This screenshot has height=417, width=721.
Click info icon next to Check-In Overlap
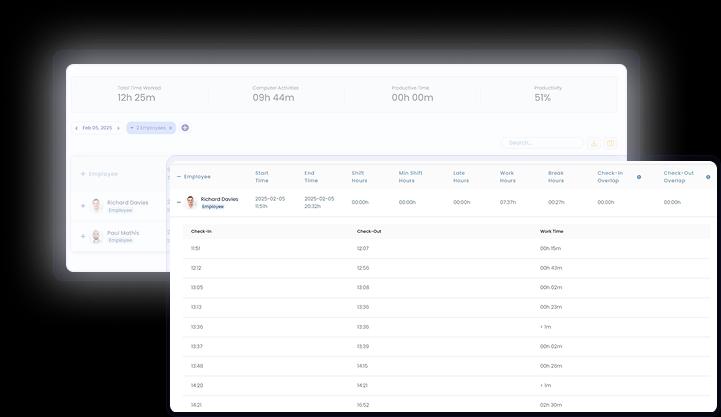[x=639, y=176]
